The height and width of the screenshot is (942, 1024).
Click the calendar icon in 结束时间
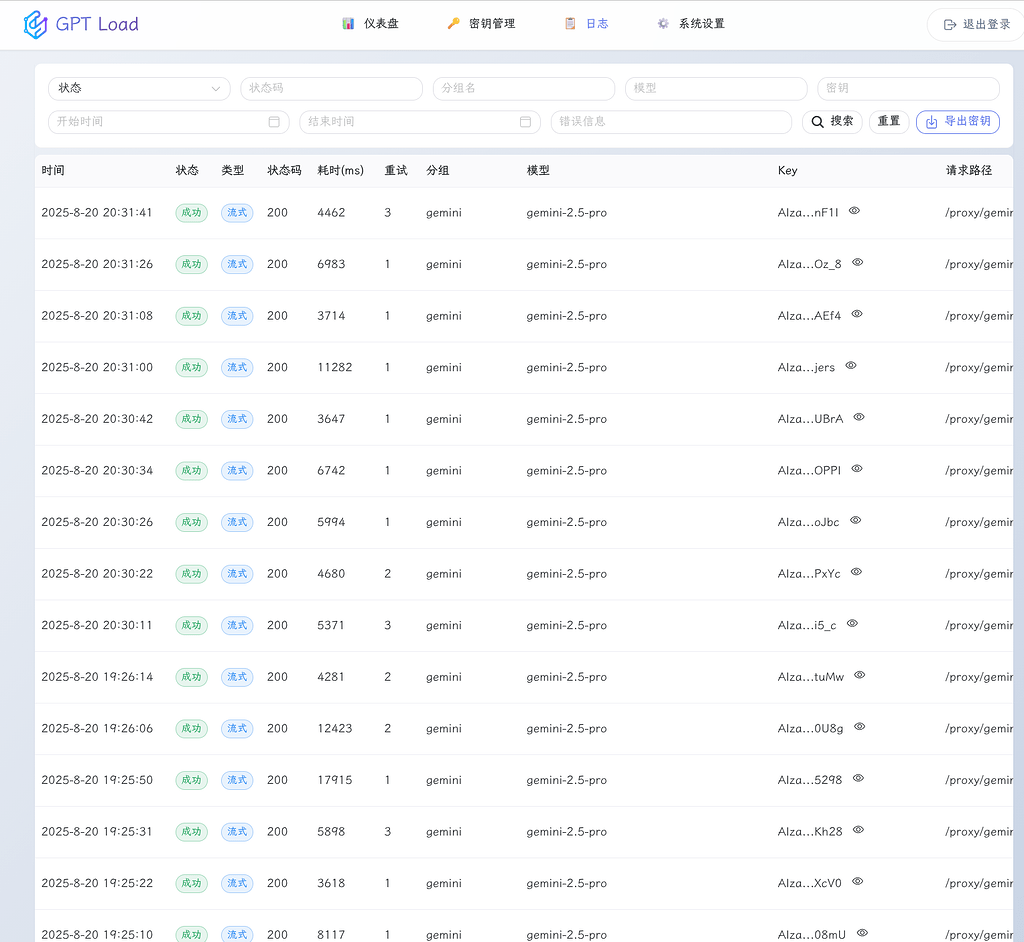[x=525, y=122]
